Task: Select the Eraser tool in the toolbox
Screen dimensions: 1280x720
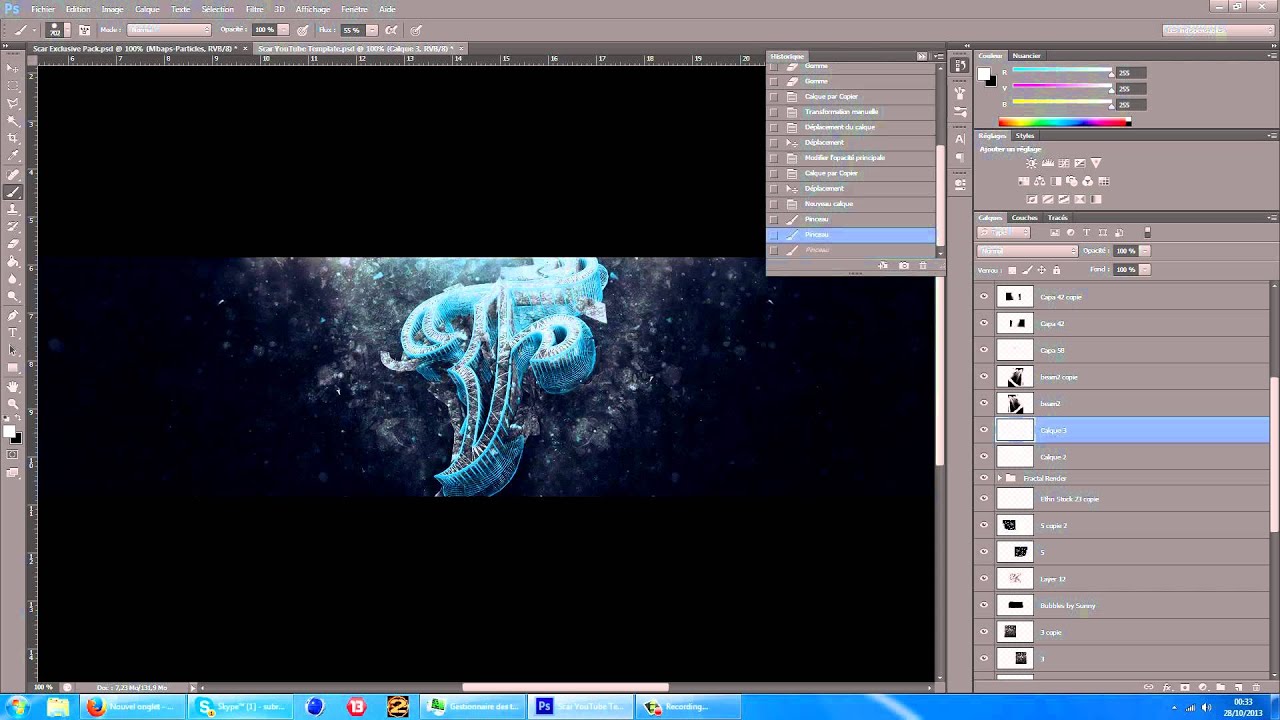Action: (13, 244)
